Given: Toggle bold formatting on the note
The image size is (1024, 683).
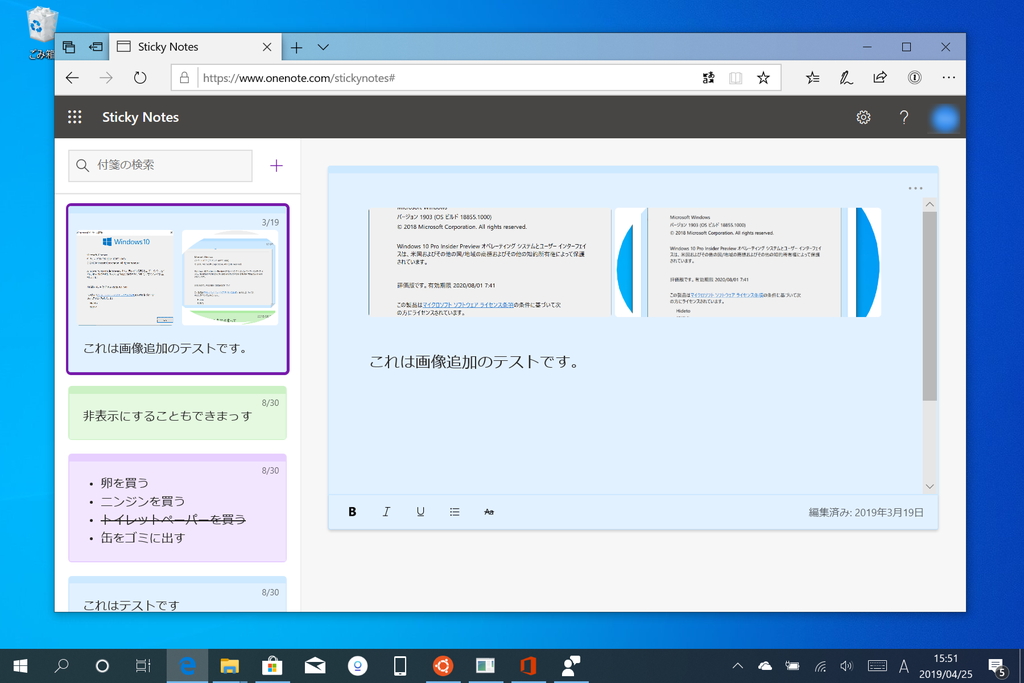Looking at the screenshot, I should pos(352,511).
